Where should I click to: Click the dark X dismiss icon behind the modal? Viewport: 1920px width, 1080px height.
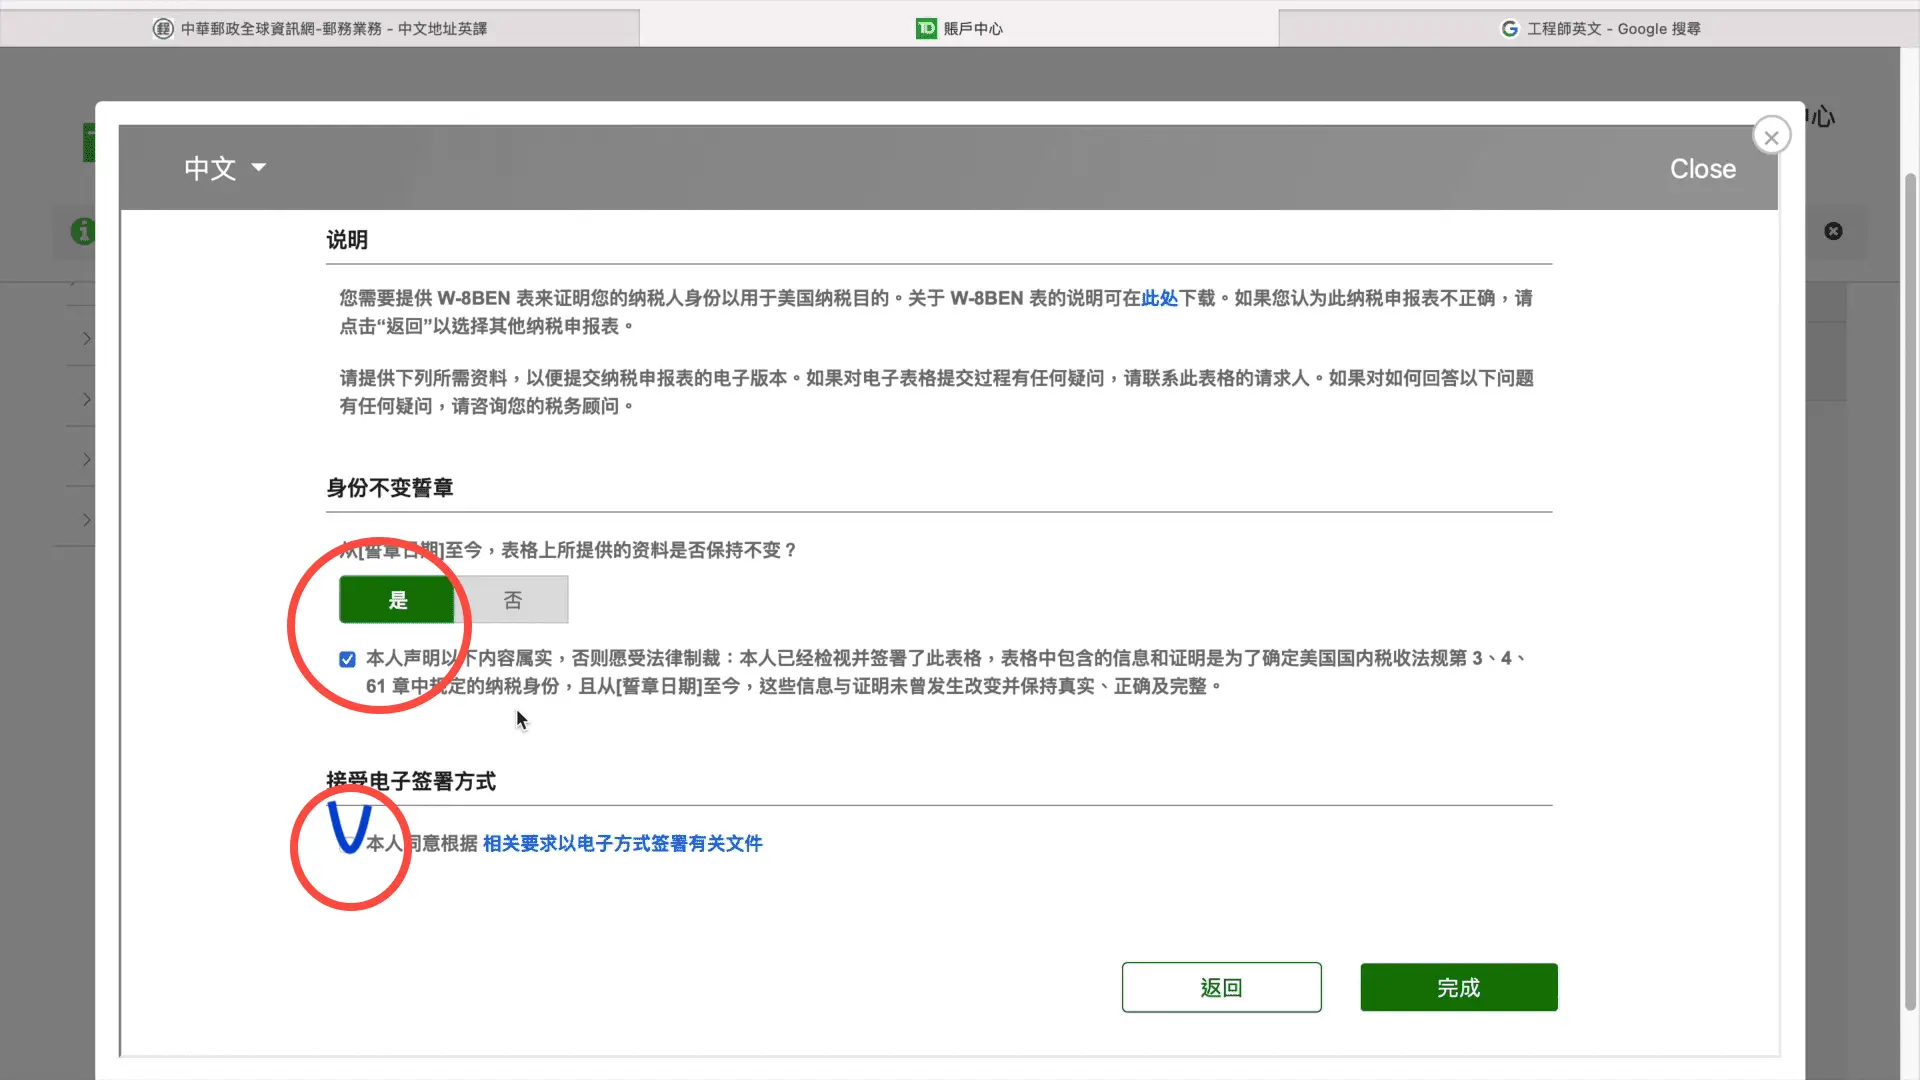(1833, 231)
